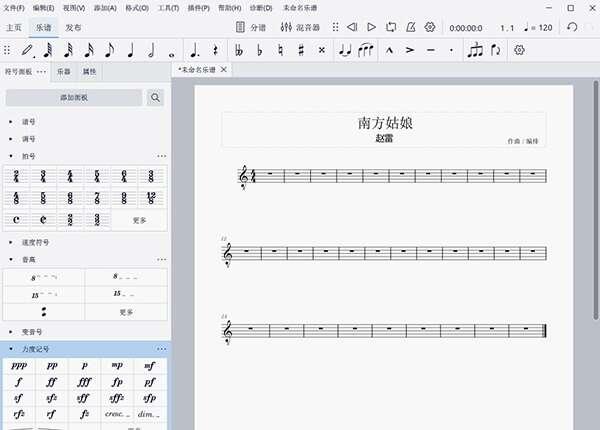600x430 pixels.
Task: Click 更多 under time signatures
Action: click(x=139, y=220)
